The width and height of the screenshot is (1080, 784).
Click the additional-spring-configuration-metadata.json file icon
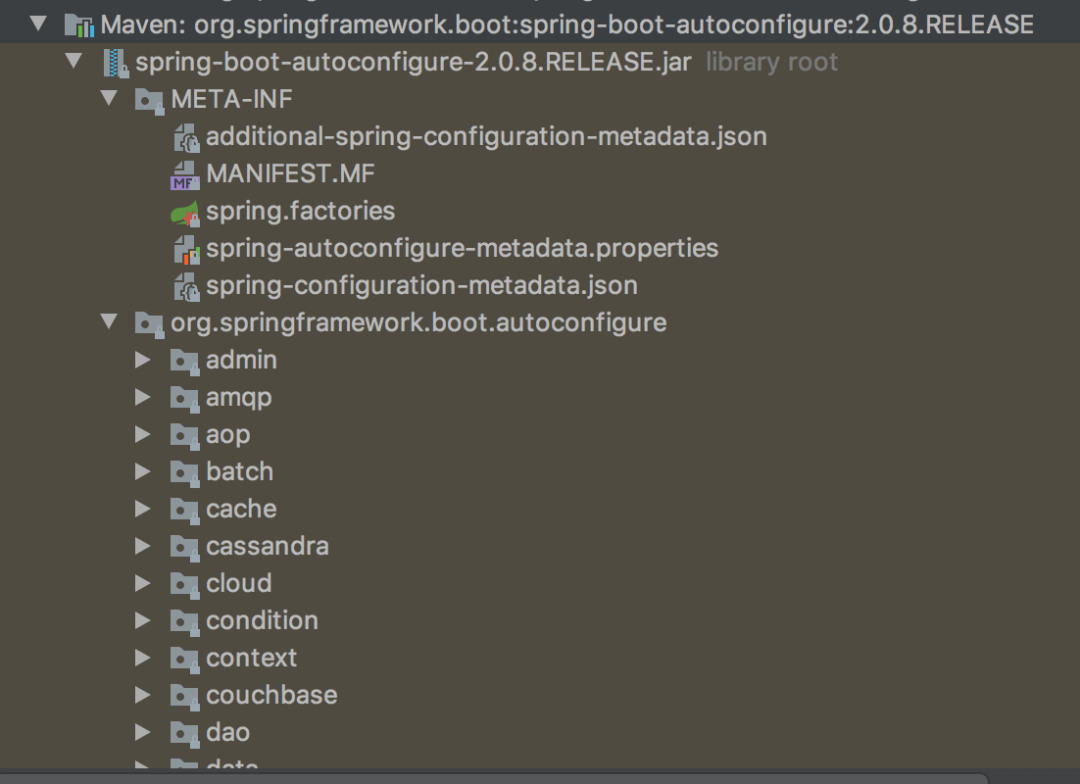coord(186,138)
